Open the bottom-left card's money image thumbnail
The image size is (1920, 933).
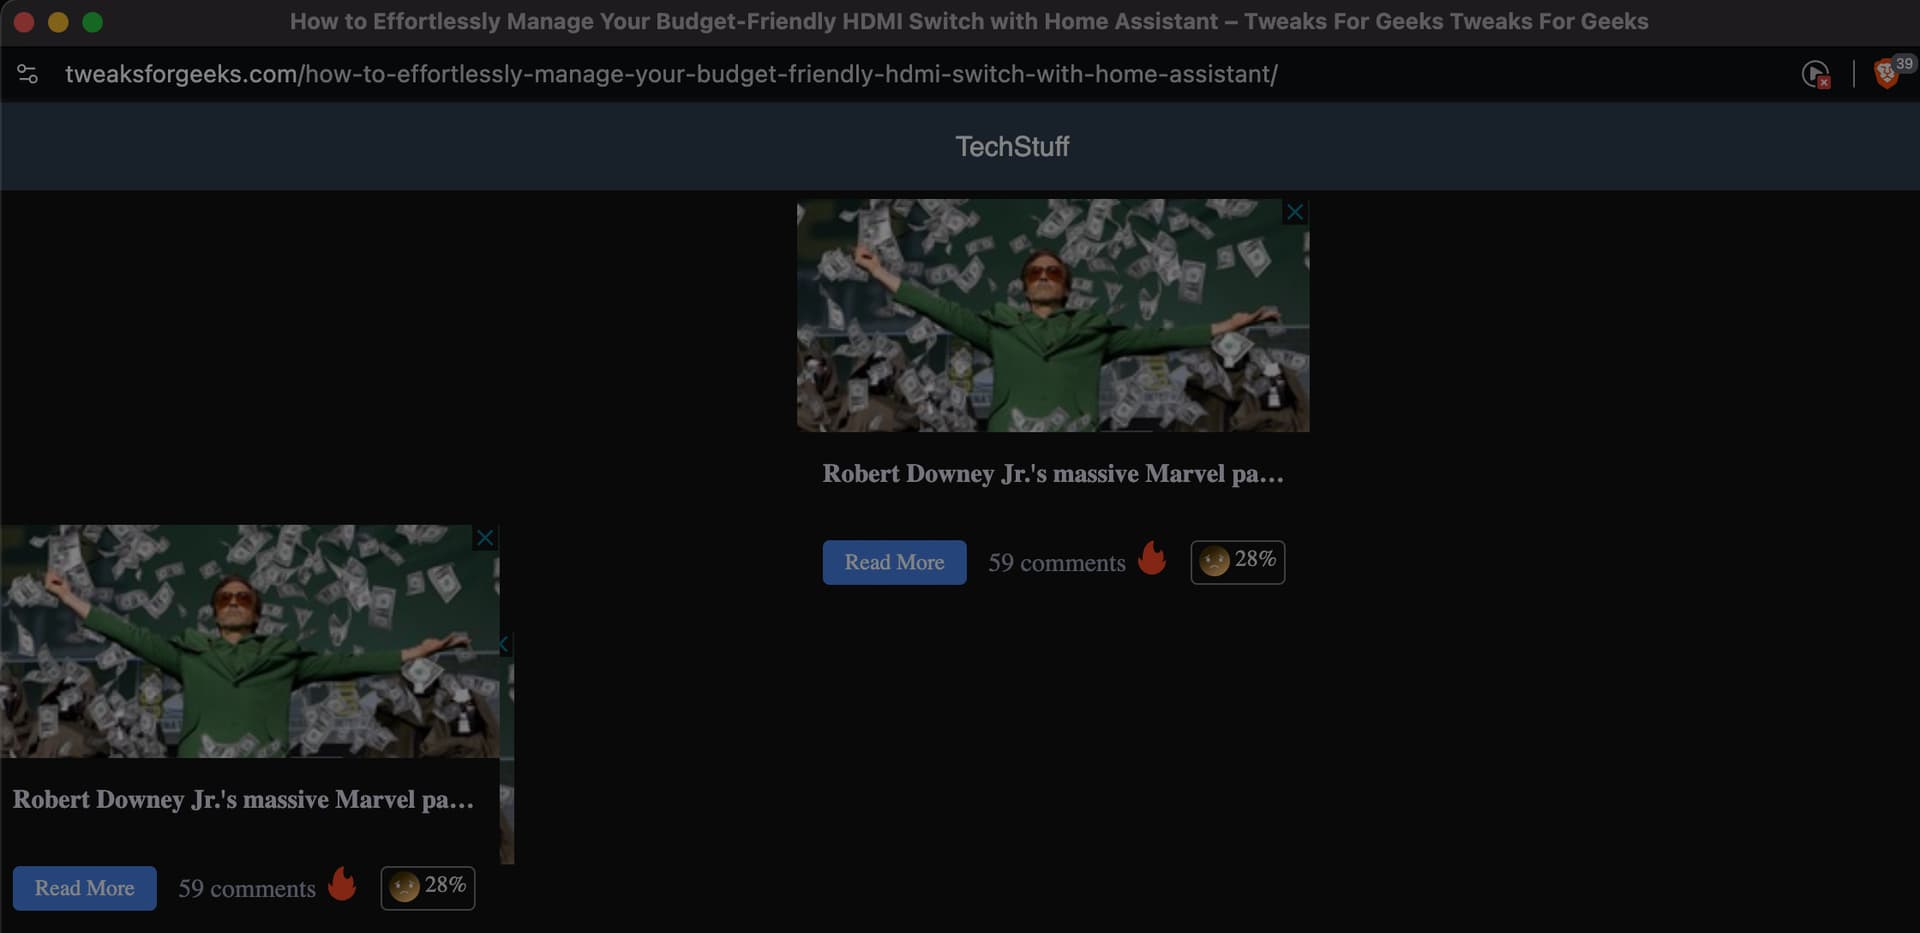[250, 641]
